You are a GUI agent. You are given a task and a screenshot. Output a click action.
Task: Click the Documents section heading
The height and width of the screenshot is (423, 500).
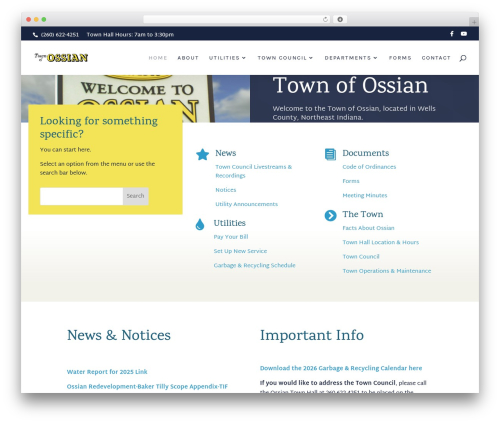coord(366,153)
